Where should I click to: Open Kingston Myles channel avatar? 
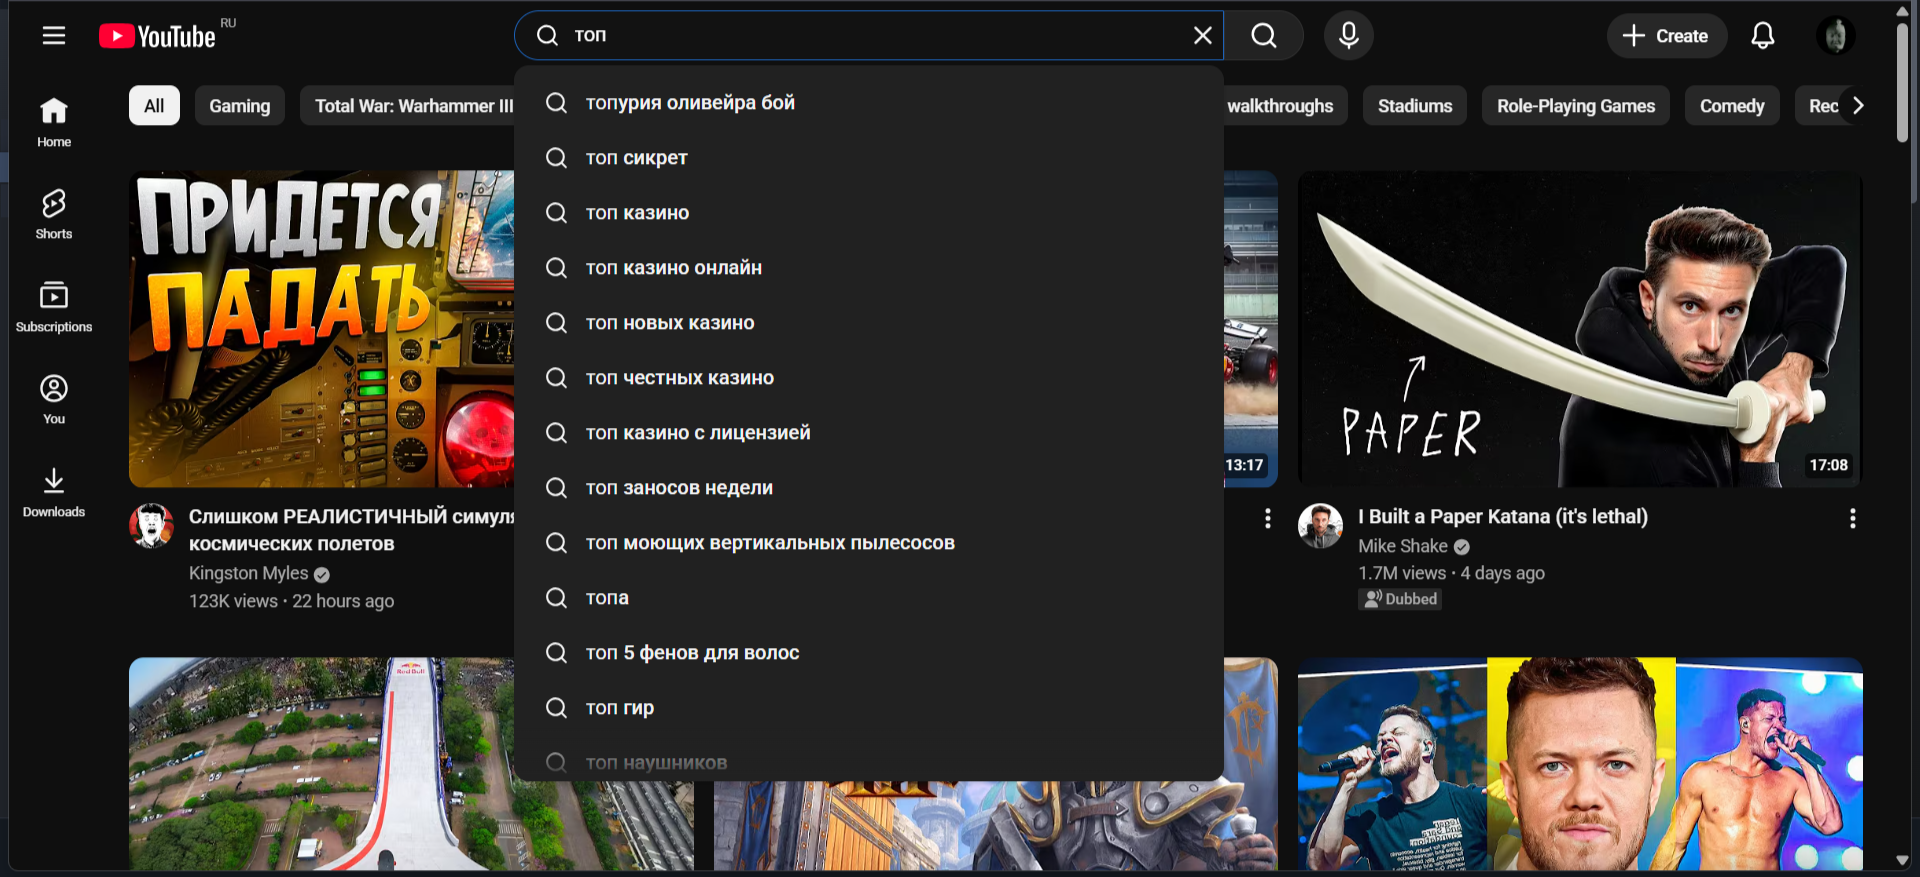[x=152, y=526]
